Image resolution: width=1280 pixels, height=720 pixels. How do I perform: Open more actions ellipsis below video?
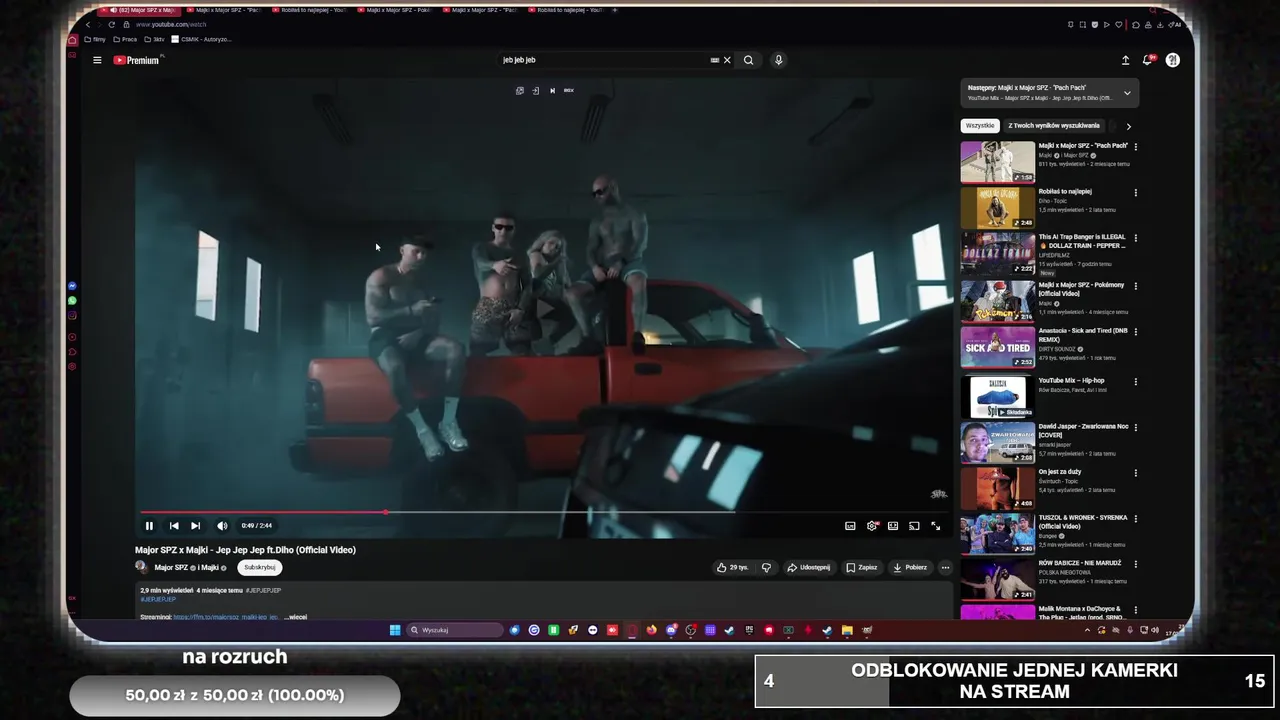click(945, 567)
